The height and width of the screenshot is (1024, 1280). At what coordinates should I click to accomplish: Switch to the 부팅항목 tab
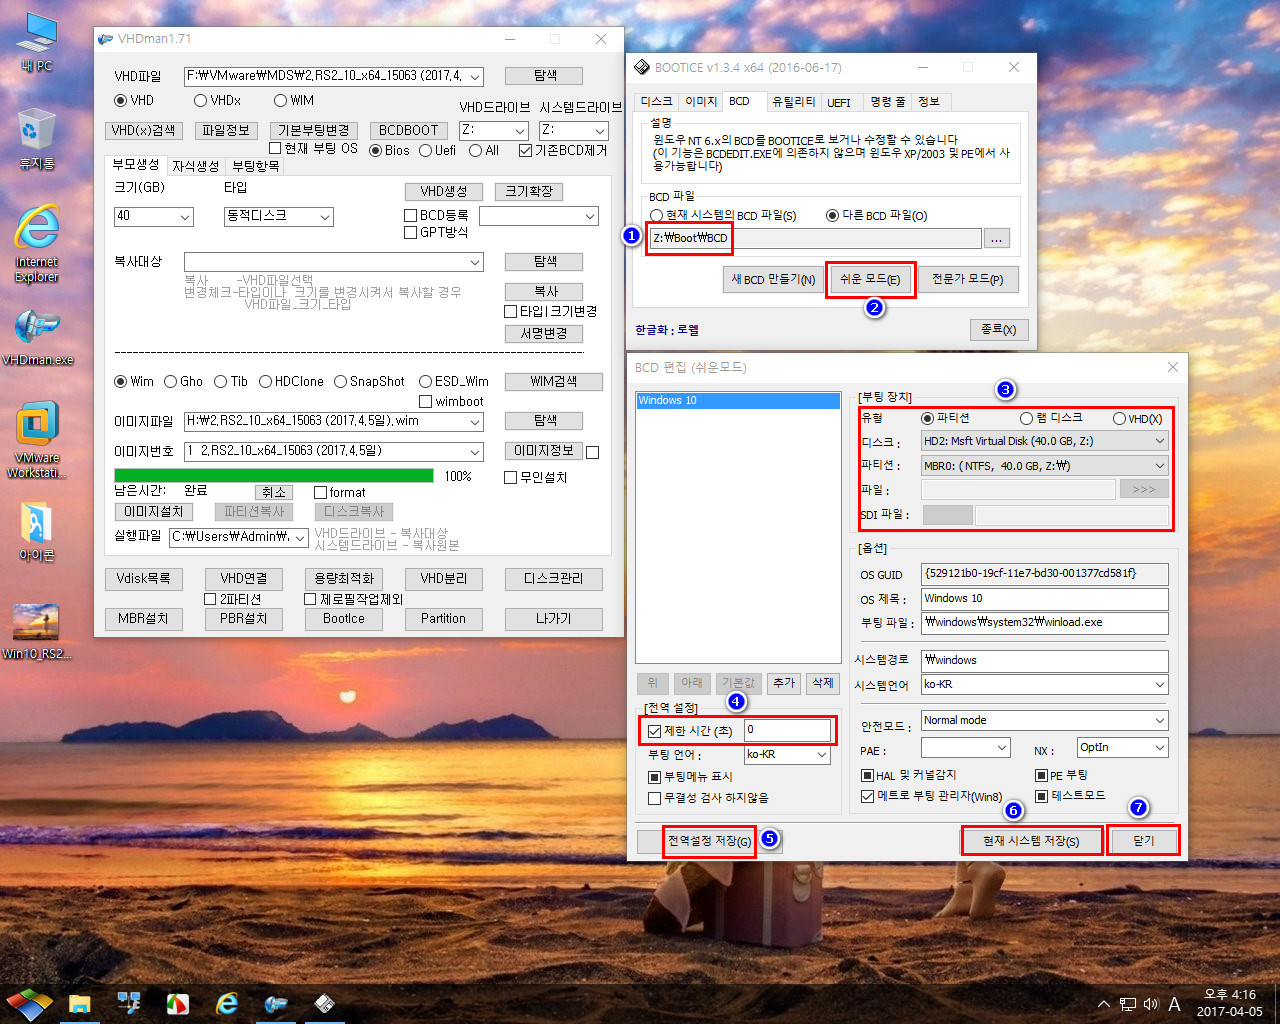pyautogui.click(x=255, y=166)
